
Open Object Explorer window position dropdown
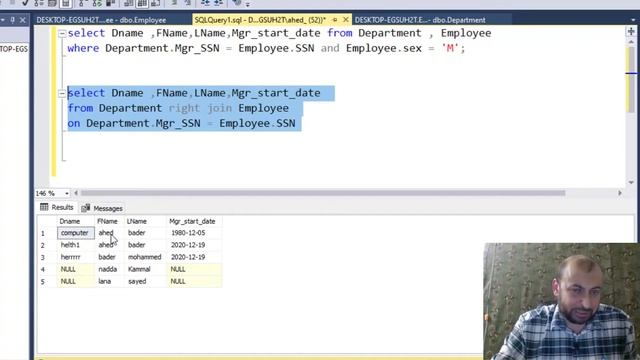(3, 20)
